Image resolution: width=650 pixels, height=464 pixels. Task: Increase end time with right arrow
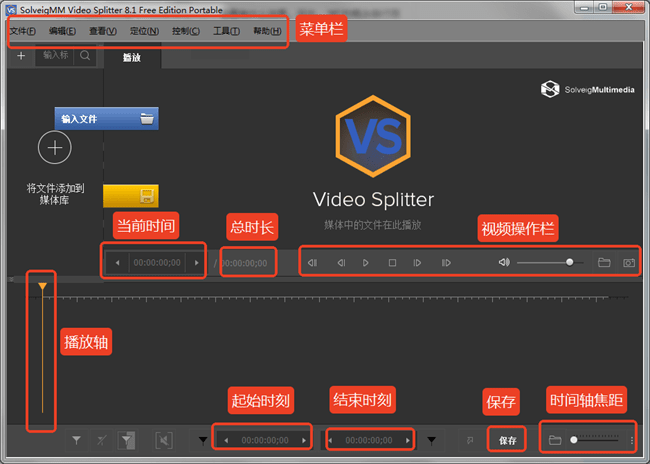[408, 440]
